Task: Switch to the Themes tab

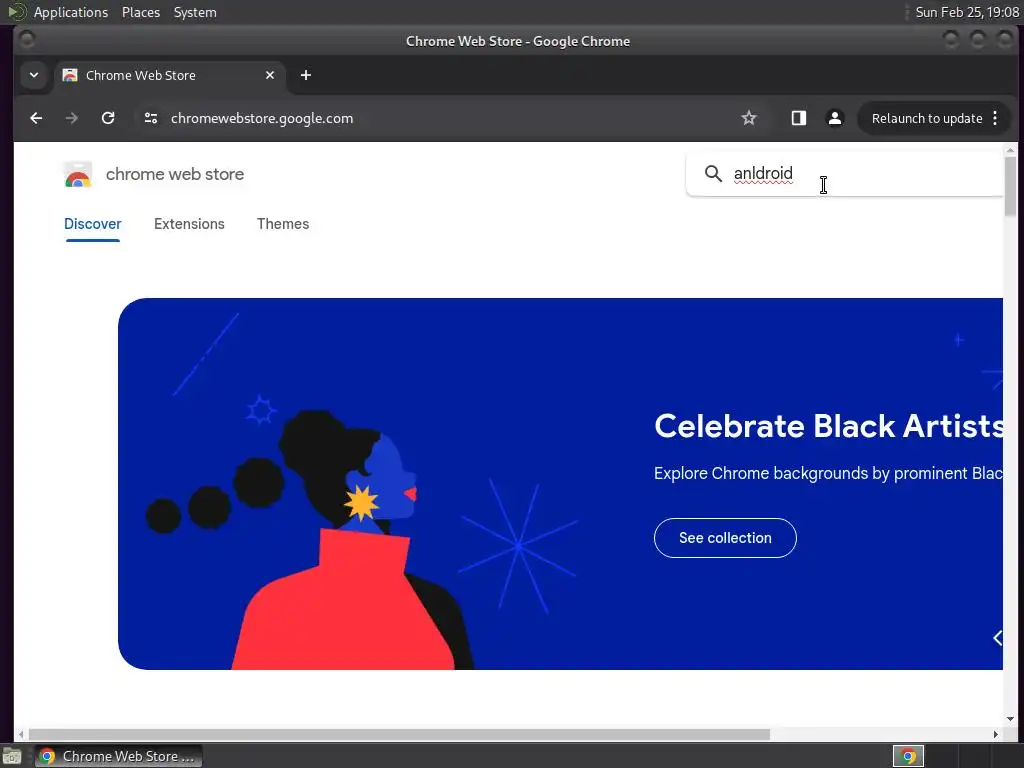Action: pyautogui.click(x=283, y=224)
